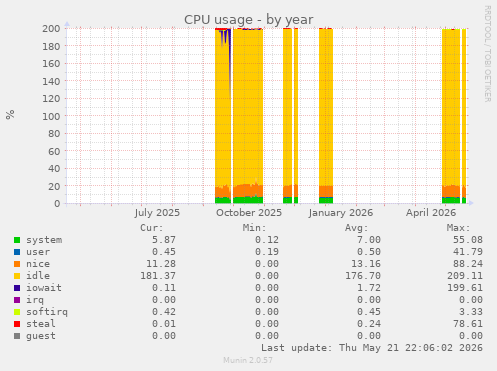The image size is (497, 371).
Task: Click the dark blue iowait legend swatch
Action: pos(17,288)
